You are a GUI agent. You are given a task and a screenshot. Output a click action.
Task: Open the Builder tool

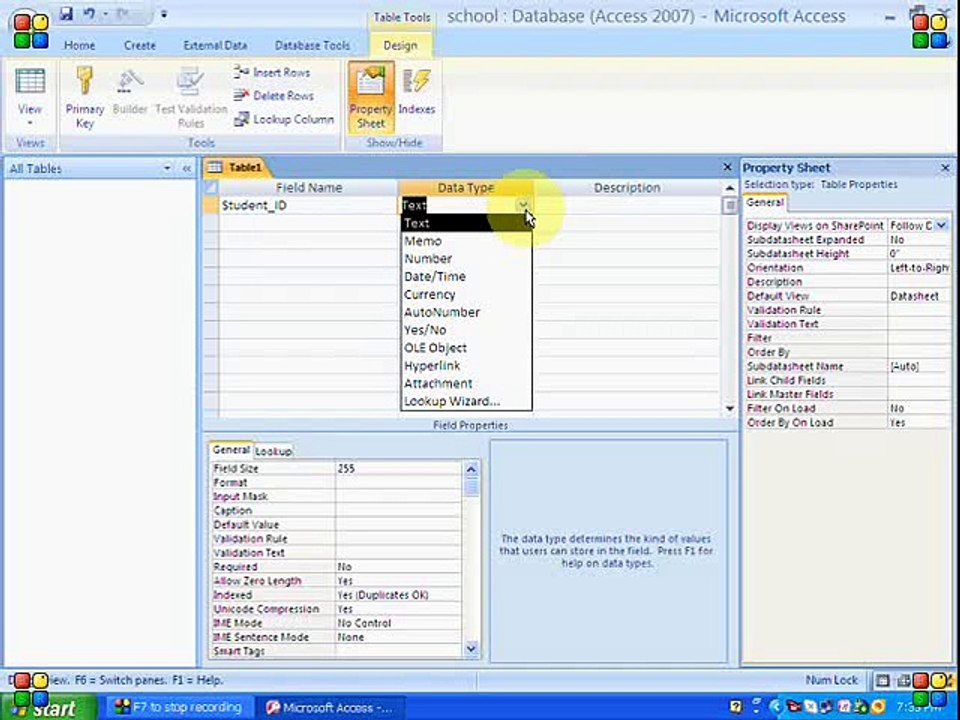(130, 92)
